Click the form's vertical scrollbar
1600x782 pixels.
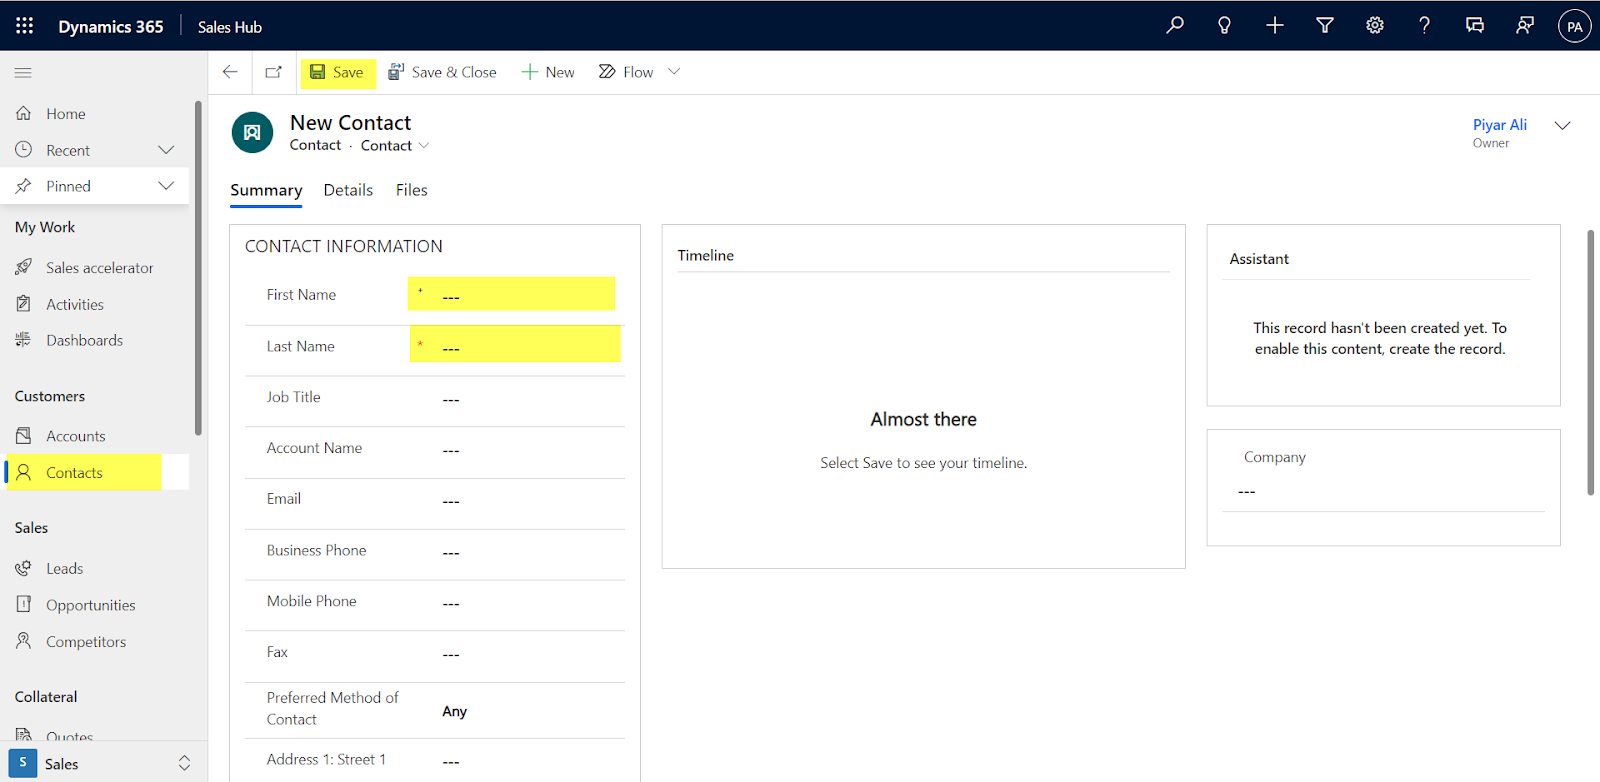[x=1591, y=362]
